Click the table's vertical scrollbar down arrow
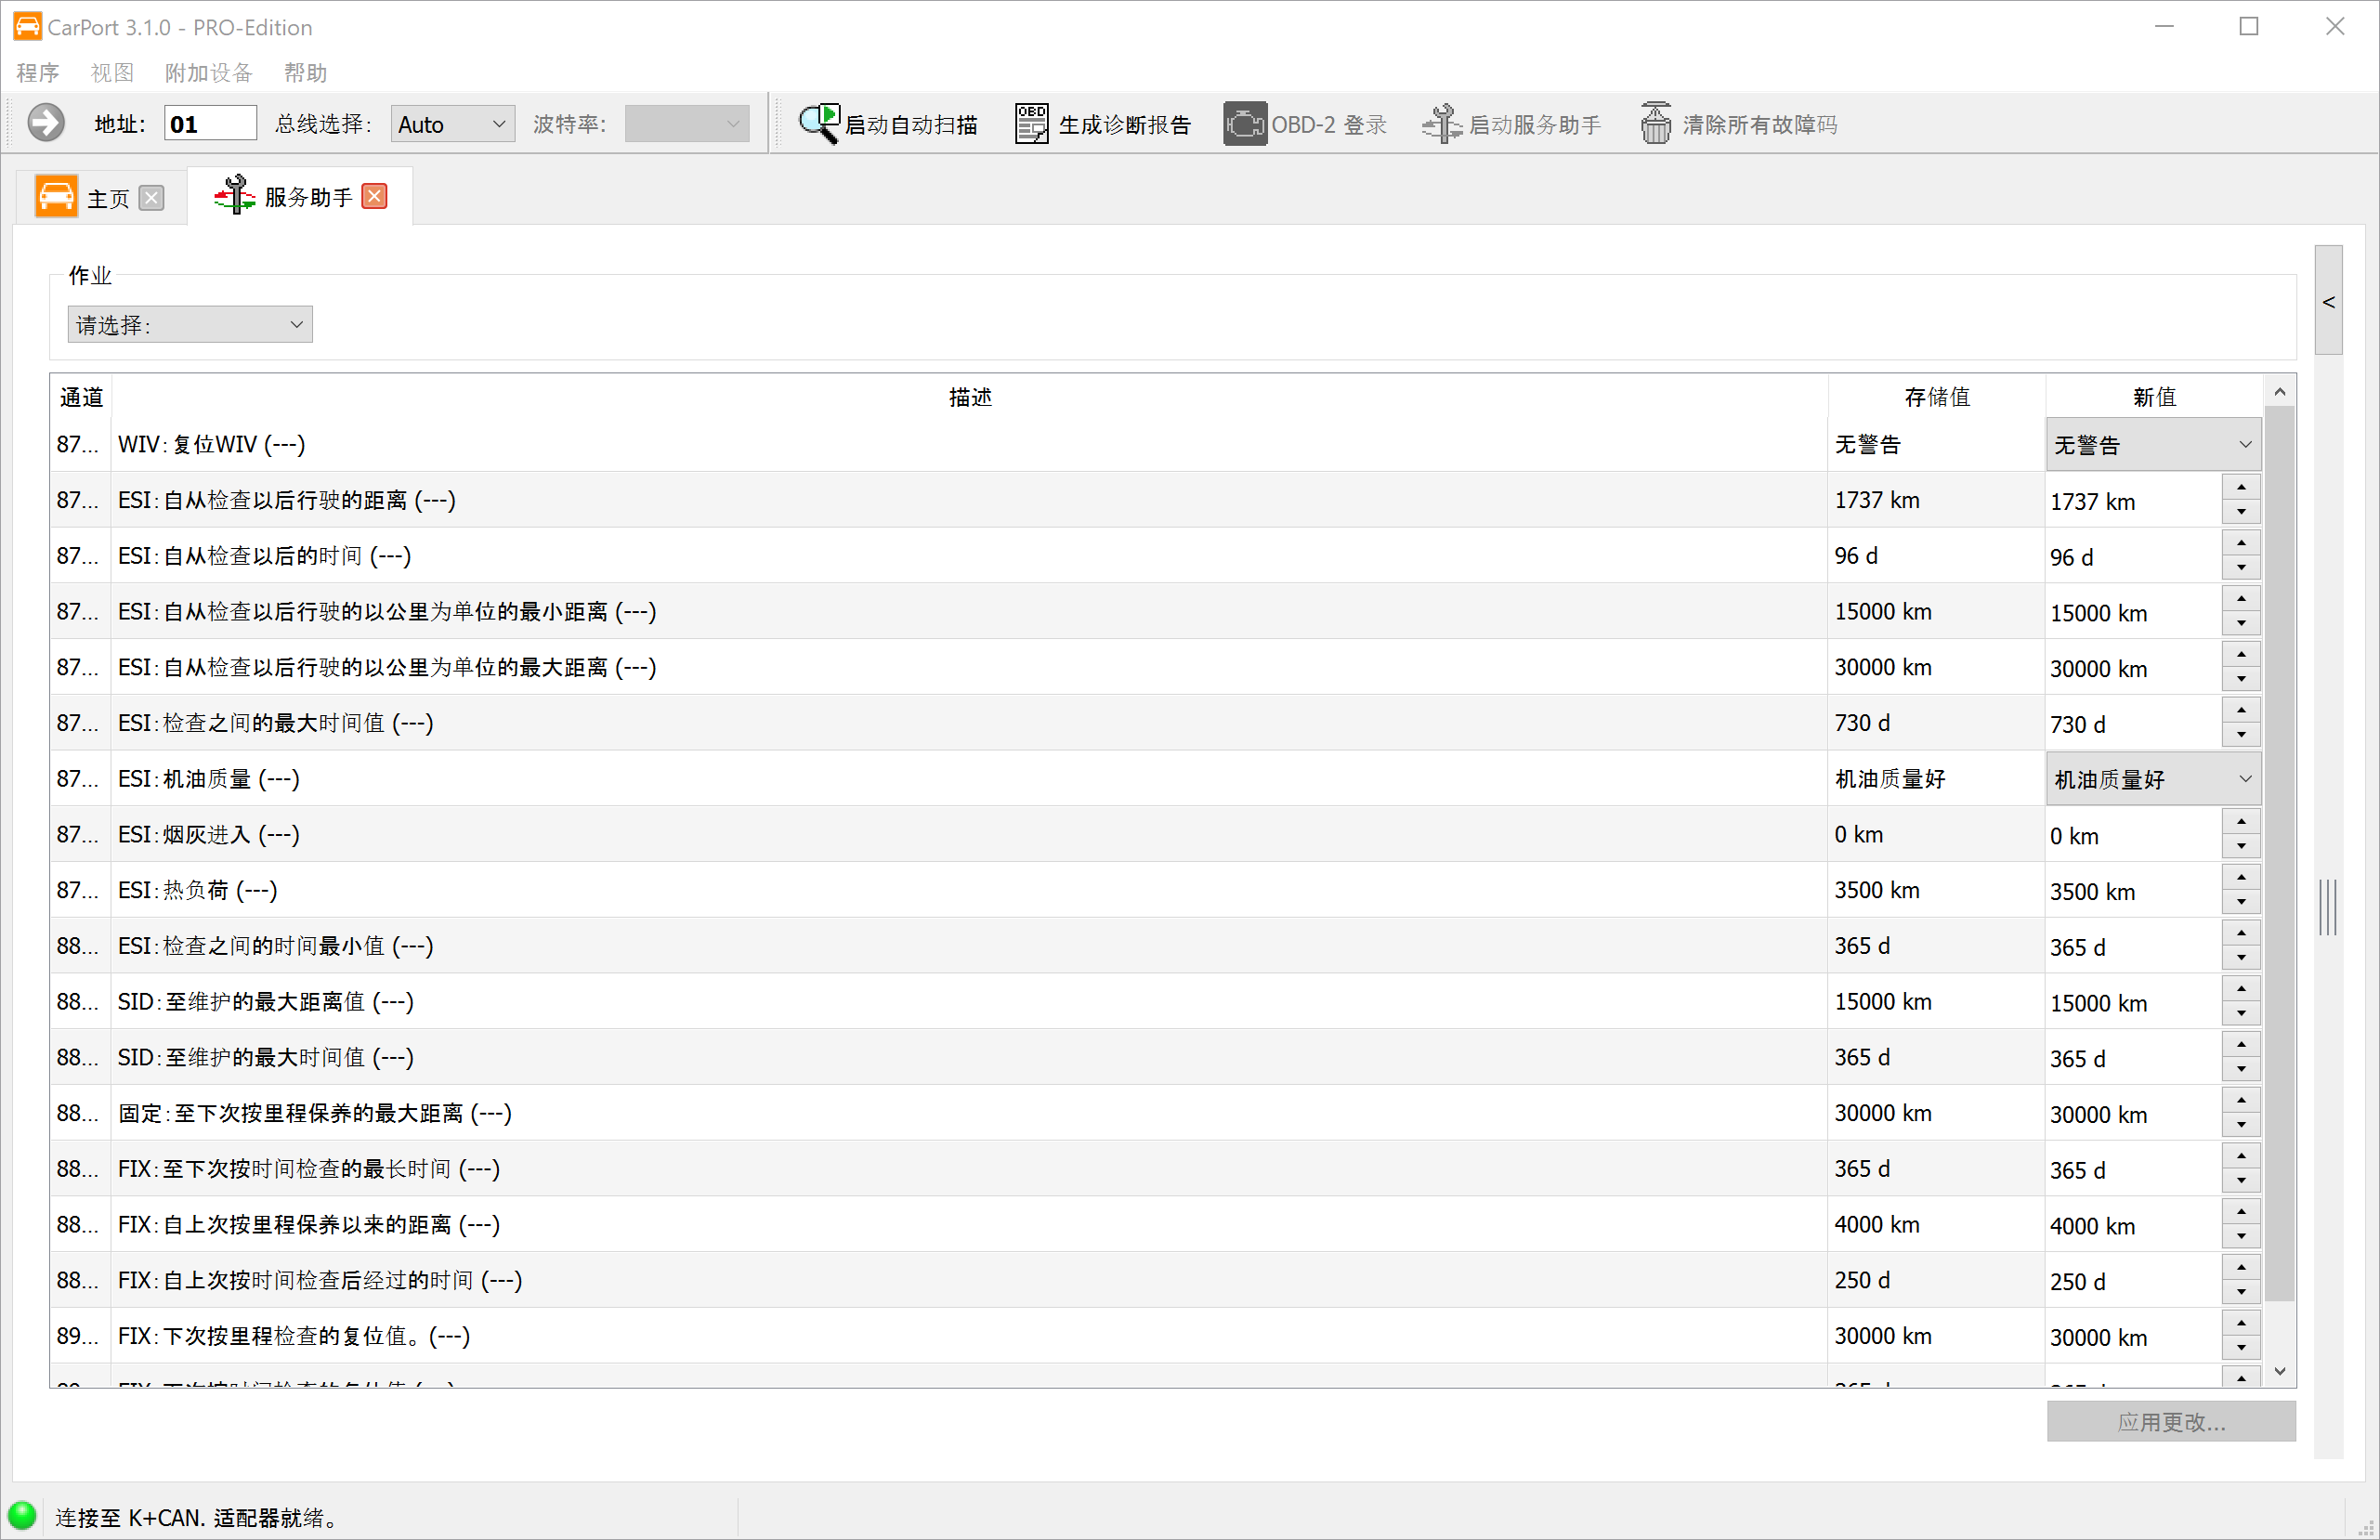Image resolution: width=2380 pixels, height=1540 pixels. point(2280,1371)
